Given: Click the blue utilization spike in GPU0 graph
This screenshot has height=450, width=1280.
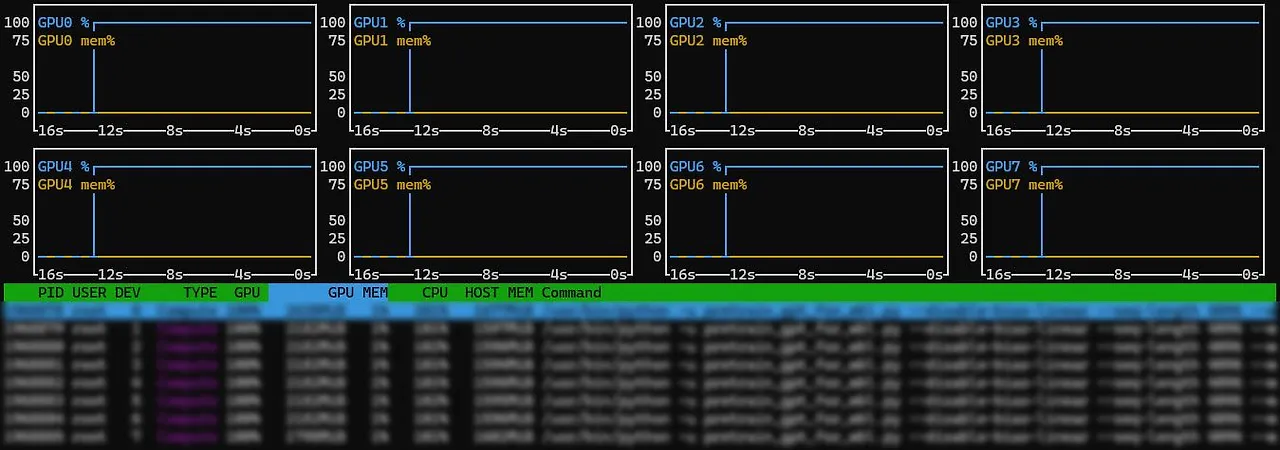Looking at the screenshot, I should pyautogui.click(x=94, y=80).
